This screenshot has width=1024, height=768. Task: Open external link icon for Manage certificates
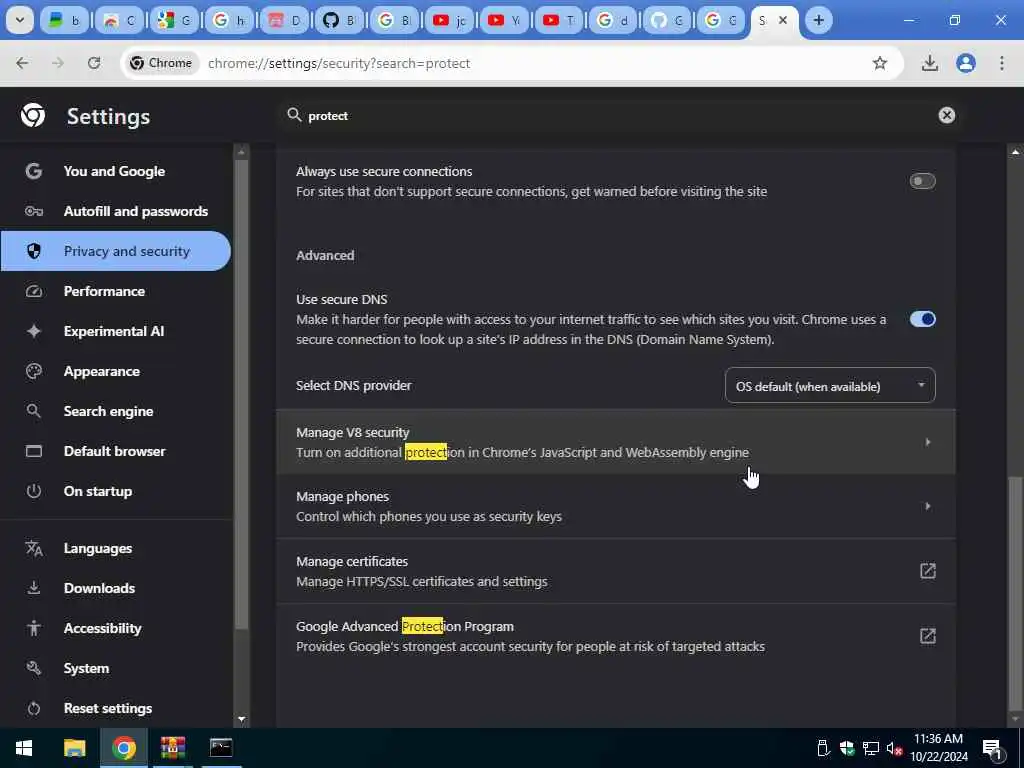point(927,571)
